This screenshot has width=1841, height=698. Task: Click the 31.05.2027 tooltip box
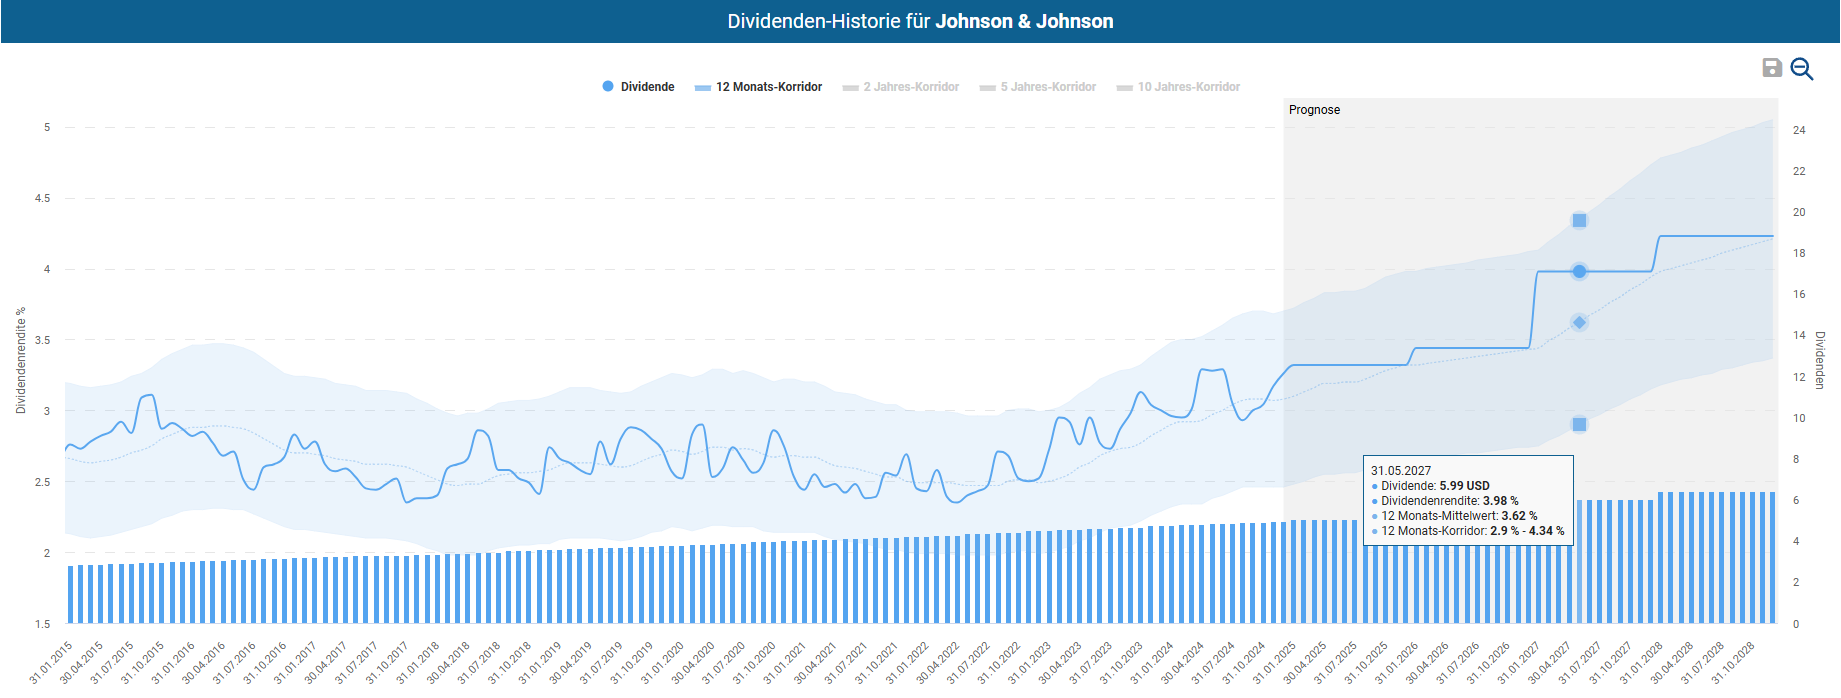coord(1467,500)
